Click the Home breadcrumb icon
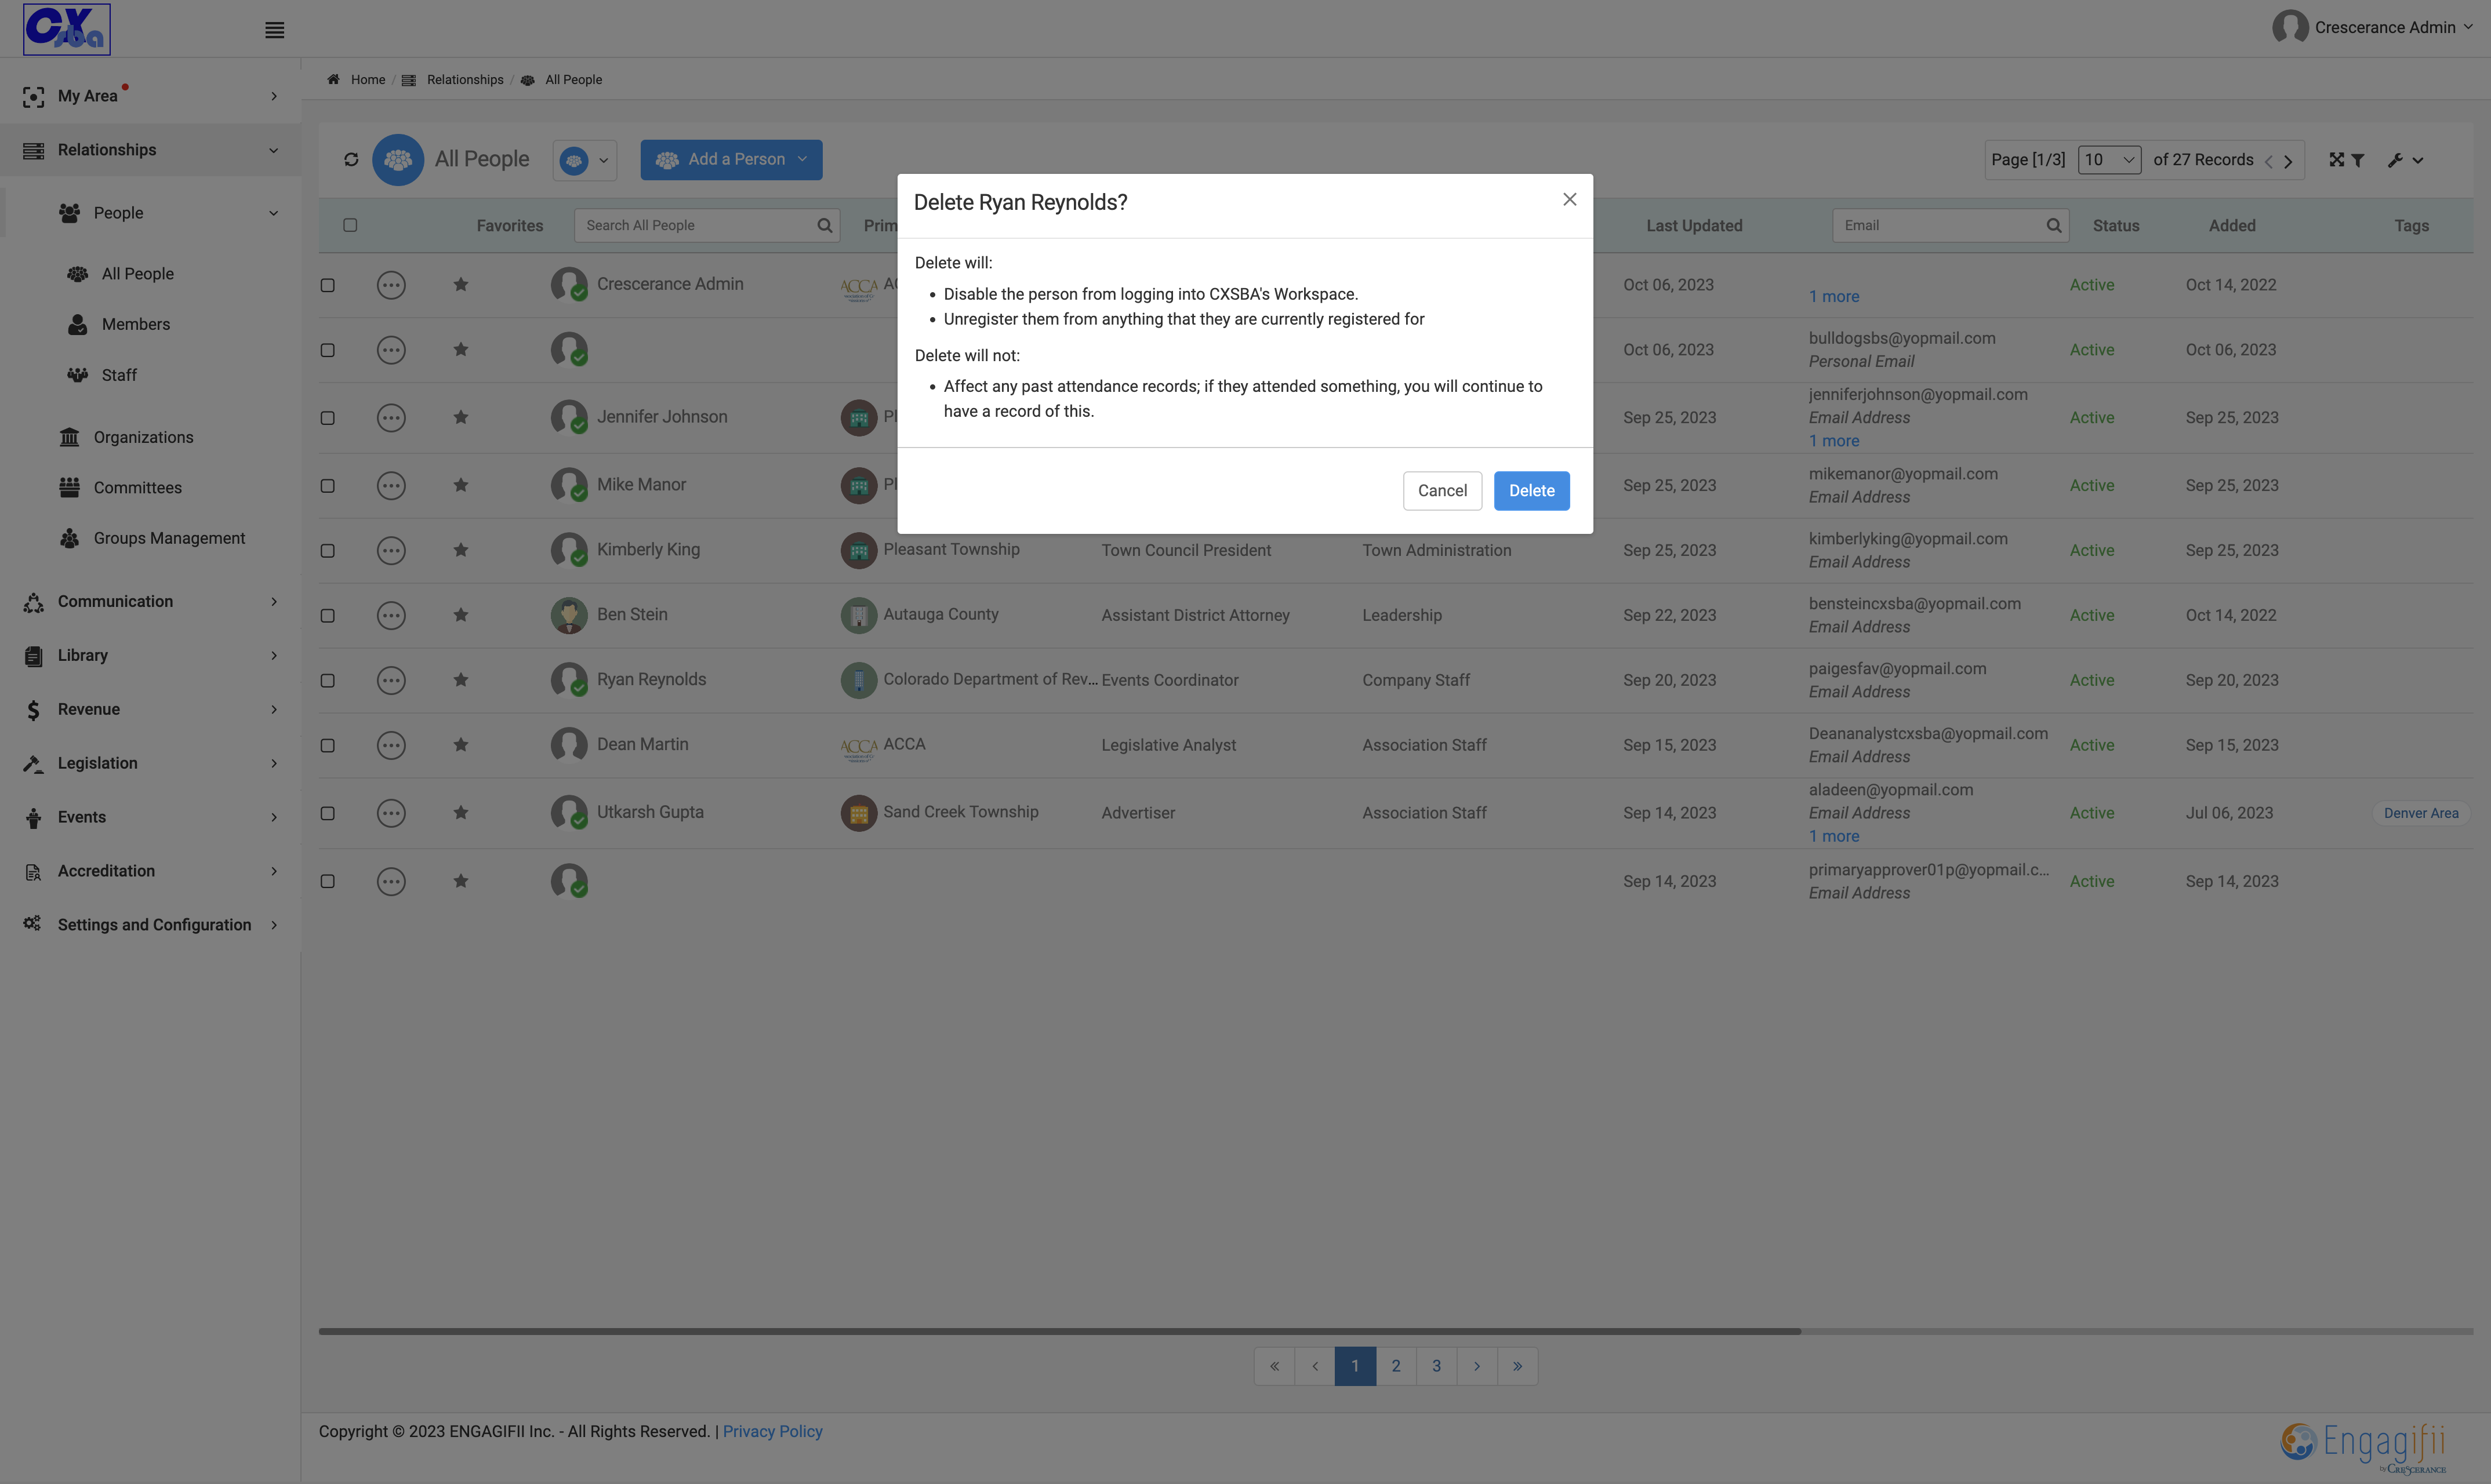Image resolution: width=2491 pixels, height=1484 pixels. tap(333, 80)
